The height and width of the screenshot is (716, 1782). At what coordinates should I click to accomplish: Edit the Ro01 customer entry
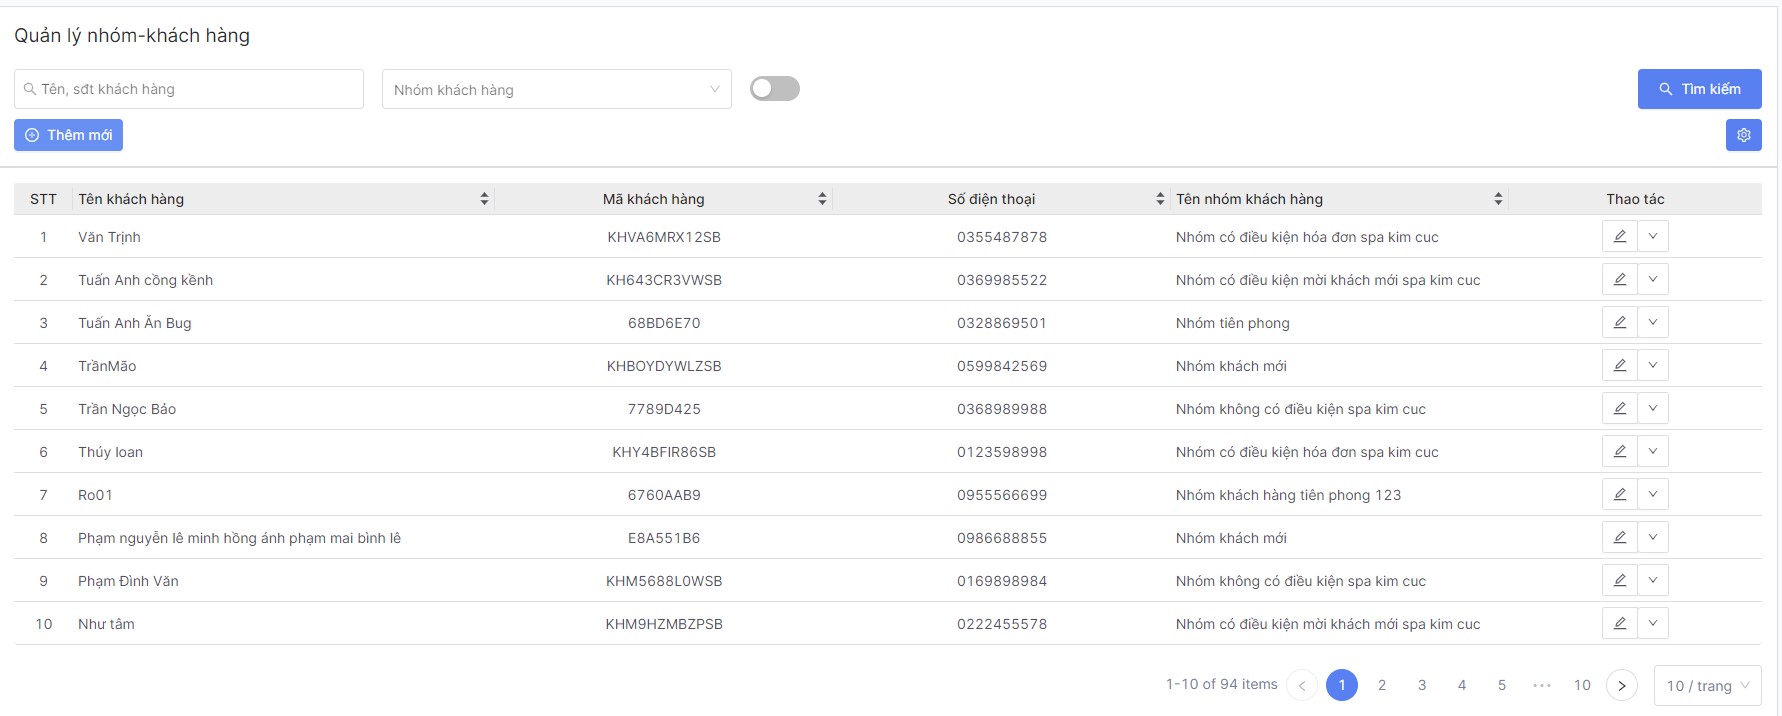pyautogui.click(x=1619, y=495)
